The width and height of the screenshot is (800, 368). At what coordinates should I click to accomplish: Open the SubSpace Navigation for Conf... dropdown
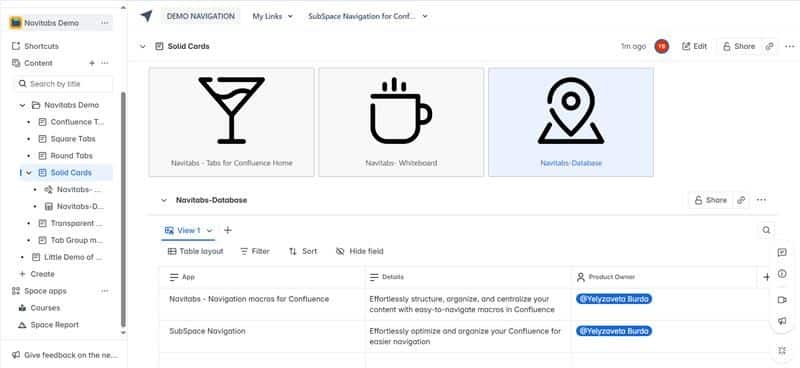coord(367,16)
